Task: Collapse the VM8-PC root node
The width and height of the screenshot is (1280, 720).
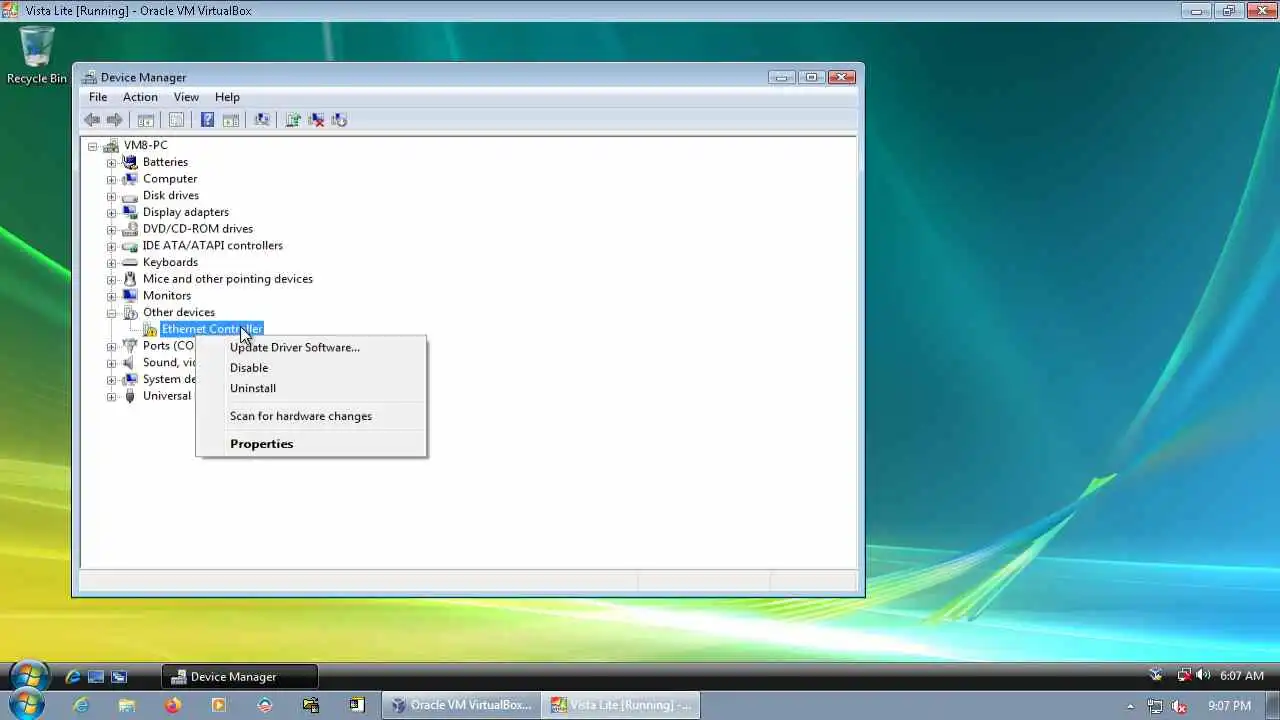Action: coord(93,146)
